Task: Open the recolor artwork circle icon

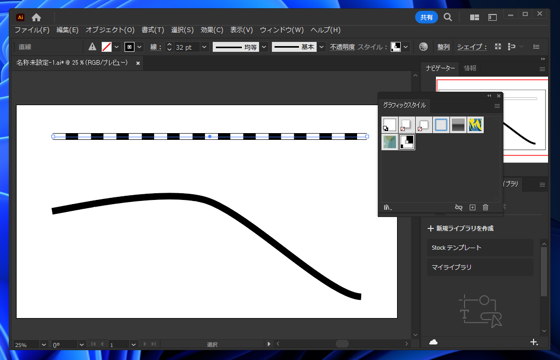Action: click(x=423, y=47)
